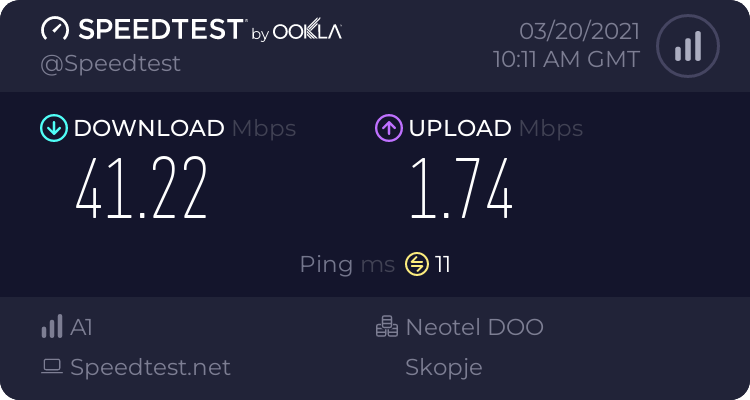The image size is (750, 400).
Task: Click the yellow ping icon
Action: tap(417, 265)
